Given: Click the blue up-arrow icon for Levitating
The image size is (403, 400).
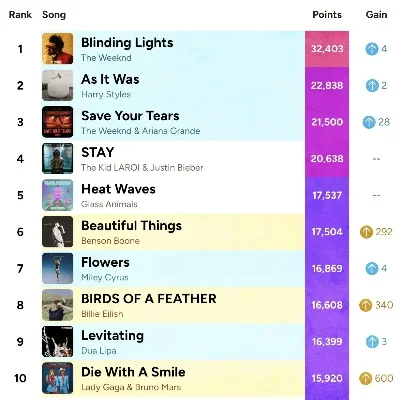Looking at the screenshot, I should coord(372,342).
